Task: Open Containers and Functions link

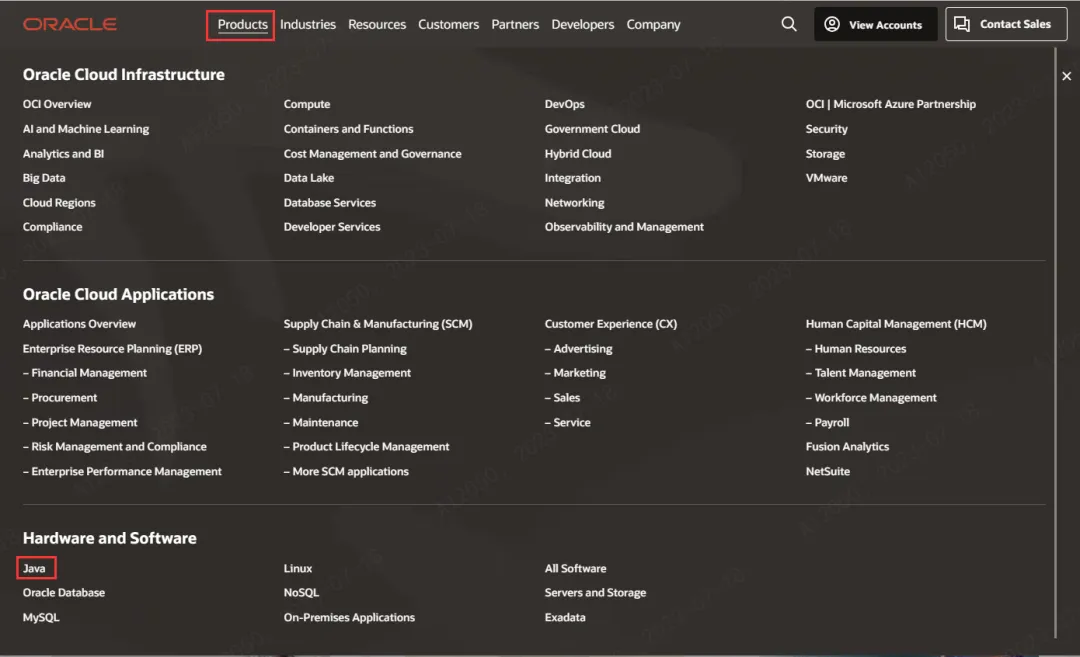Action: pyautogui.click(x=348, y=129)
